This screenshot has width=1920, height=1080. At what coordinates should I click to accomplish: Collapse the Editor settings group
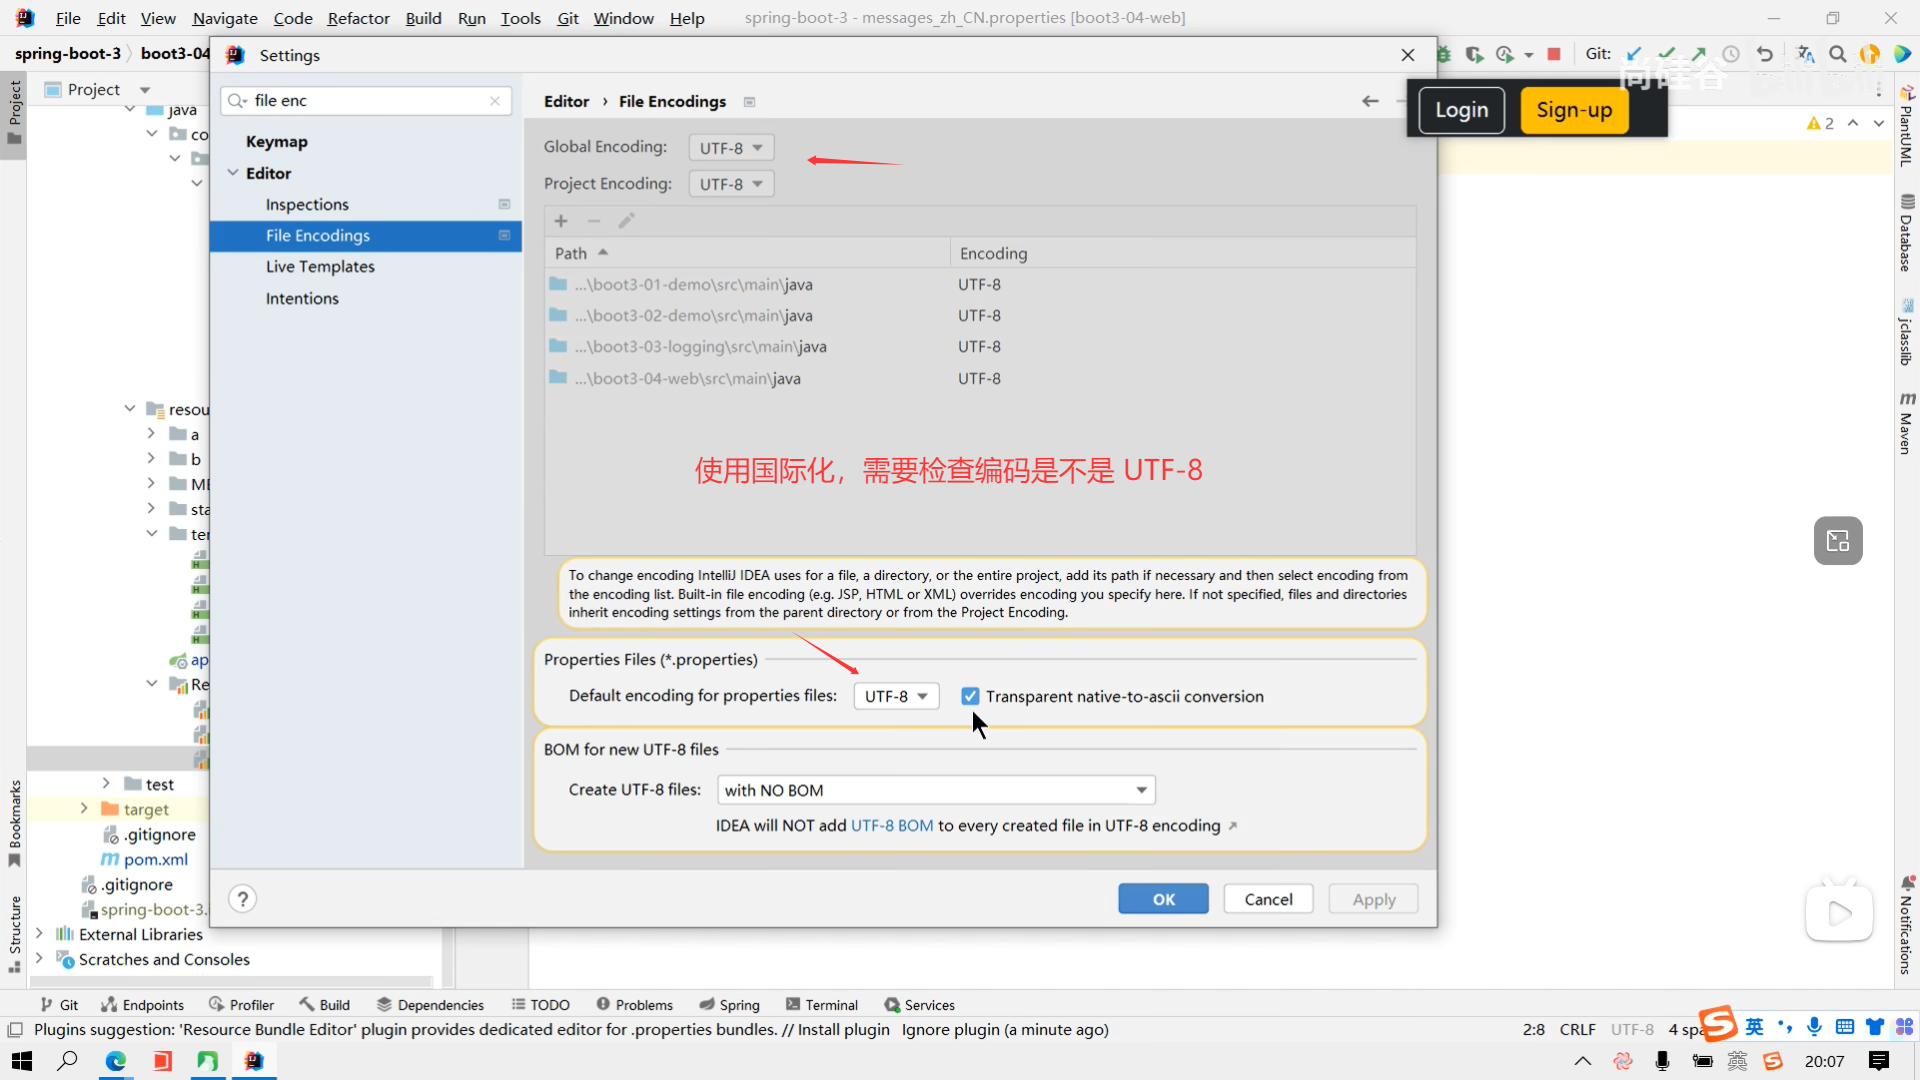point(233,173)
